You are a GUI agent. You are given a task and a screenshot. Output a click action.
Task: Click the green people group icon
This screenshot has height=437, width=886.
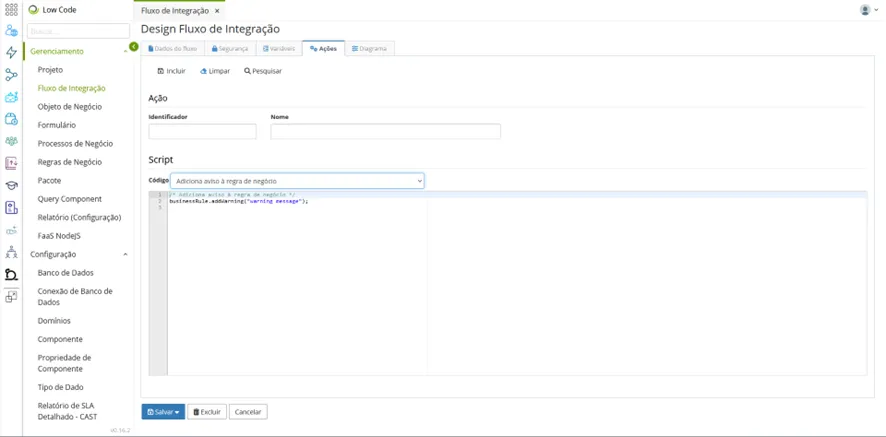click(11, 141)
